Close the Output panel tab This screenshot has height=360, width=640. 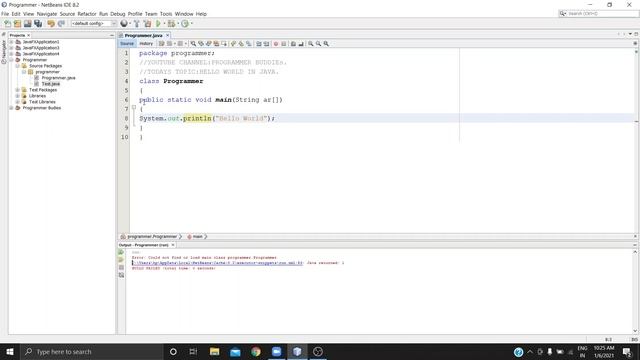[173, 245]
